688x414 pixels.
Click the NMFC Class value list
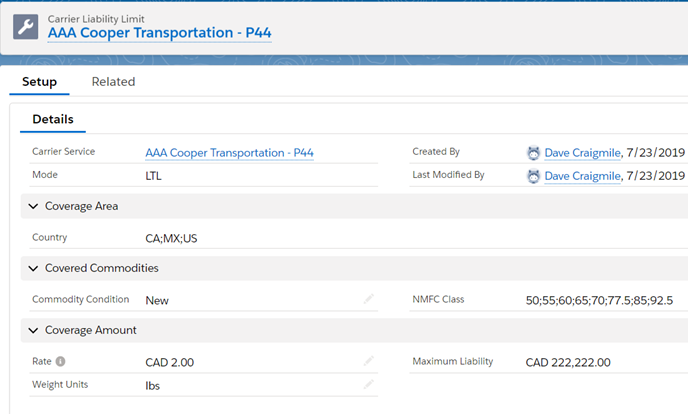(599, 300)
